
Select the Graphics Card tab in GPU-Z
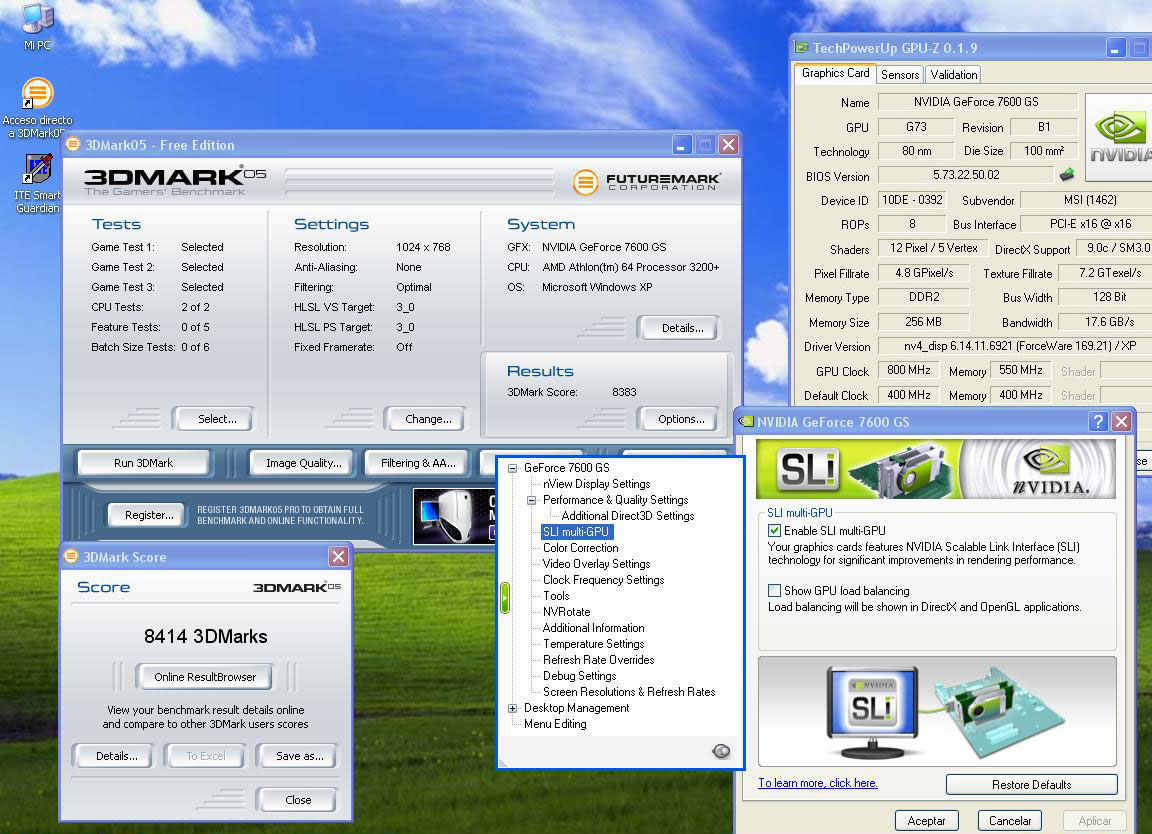835,73
